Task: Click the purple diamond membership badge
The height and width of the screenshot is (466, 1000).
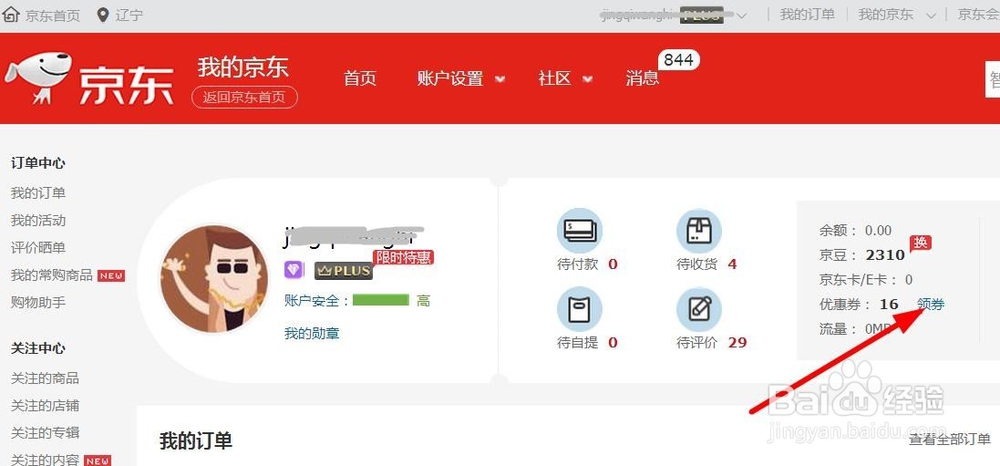Action: click(294, 270)
